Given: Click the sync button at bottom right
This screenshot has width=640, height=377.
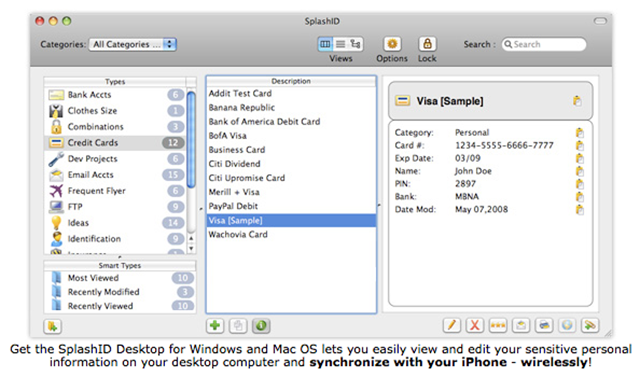Looking at the screenshot, I should tap(590, 325).
